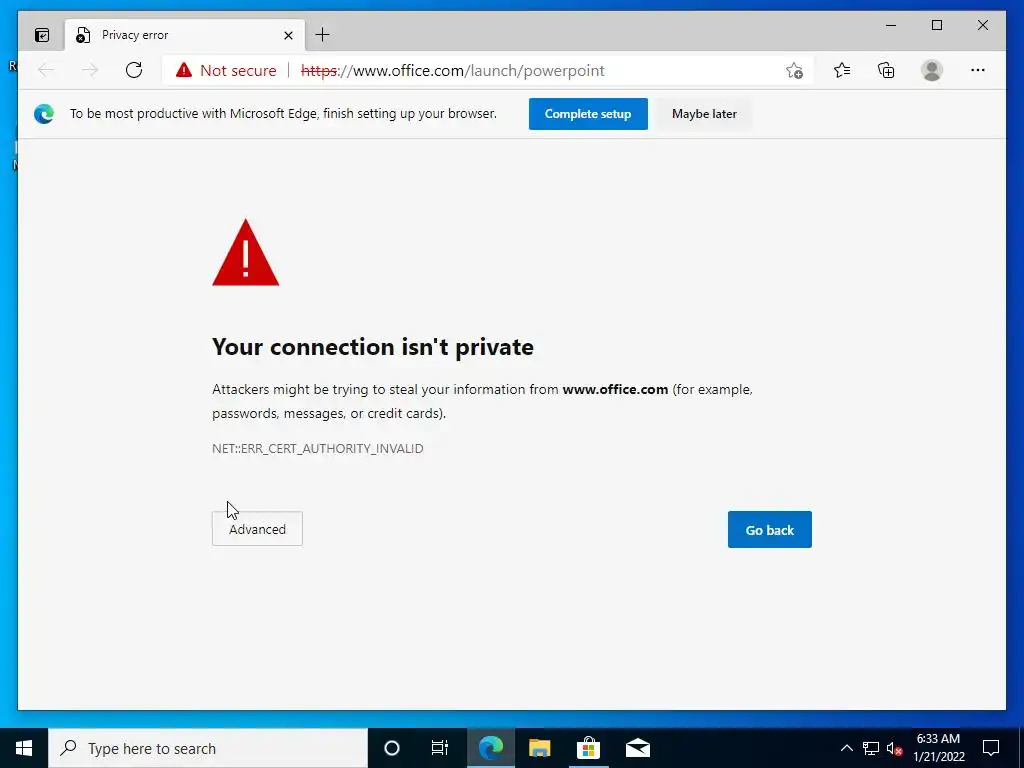Viewport: 1024px width, 768px height.
Task: Open Settings and more ellipsis menu
Action: 978,70
